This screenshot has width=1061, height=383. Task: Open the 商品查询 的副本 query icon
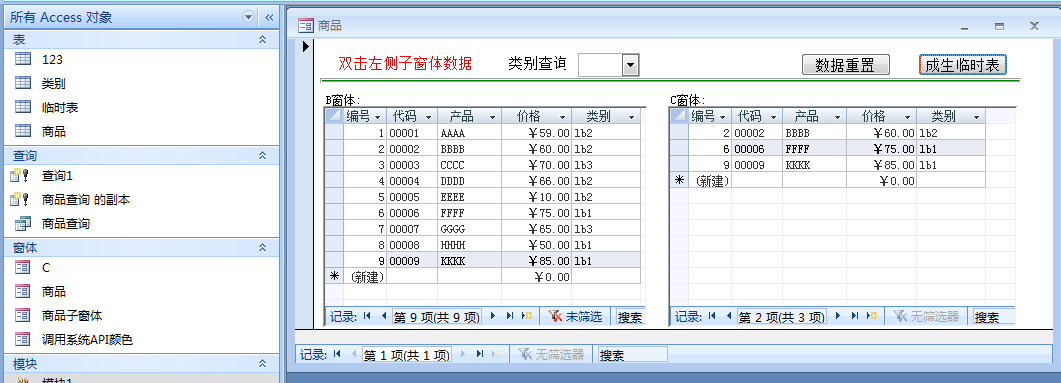coord(20,200)
